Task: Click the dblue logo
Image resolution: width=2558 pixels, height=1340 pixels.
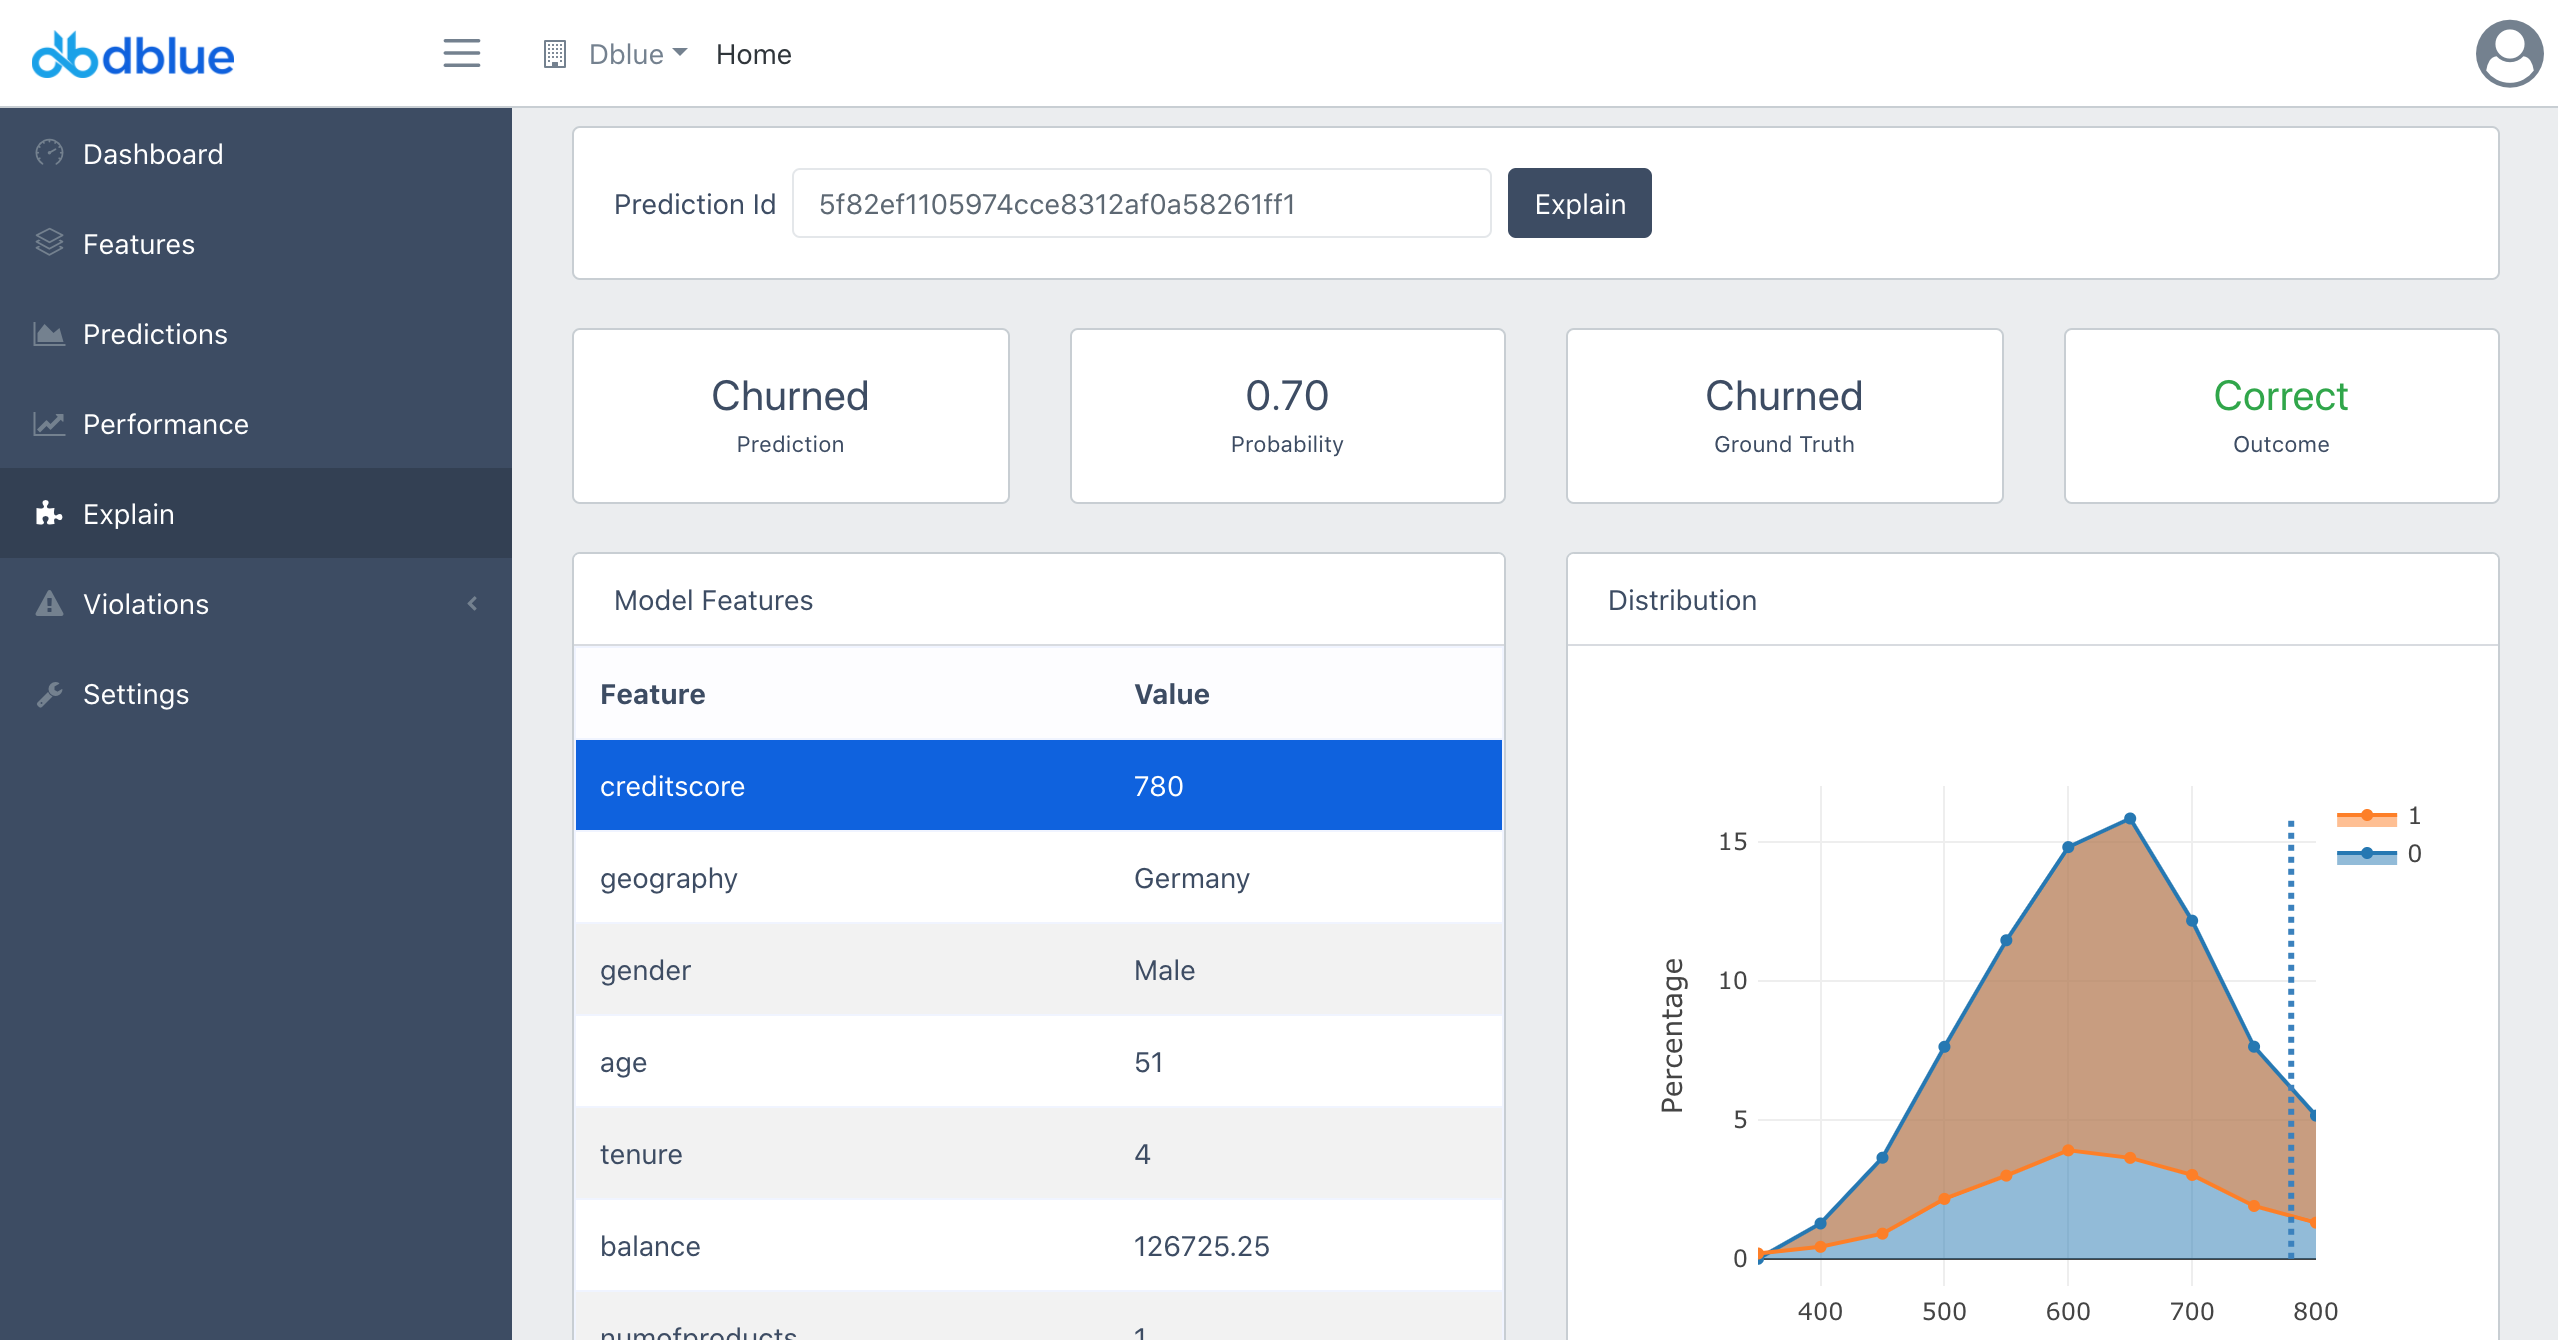Action: [133, 55]
